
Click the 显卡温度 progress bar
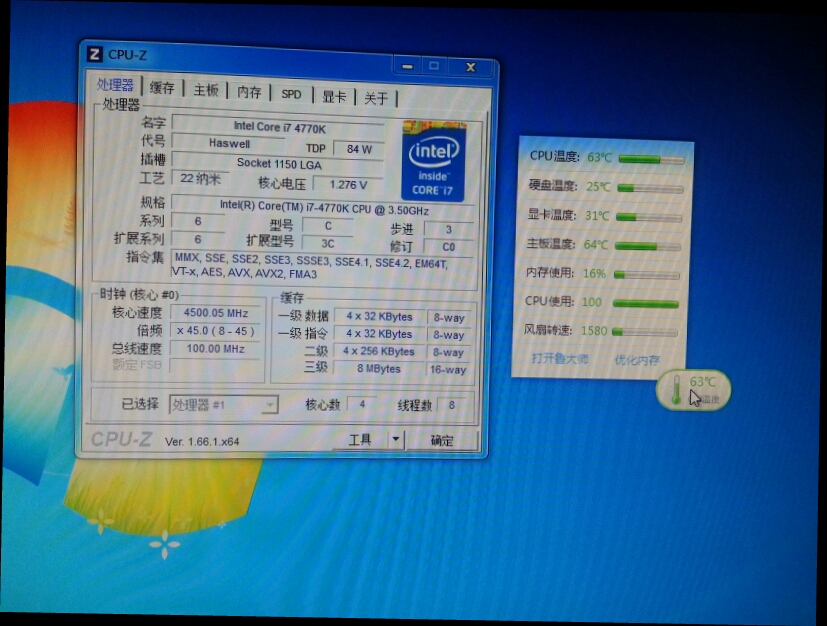(x=649, y=217)
